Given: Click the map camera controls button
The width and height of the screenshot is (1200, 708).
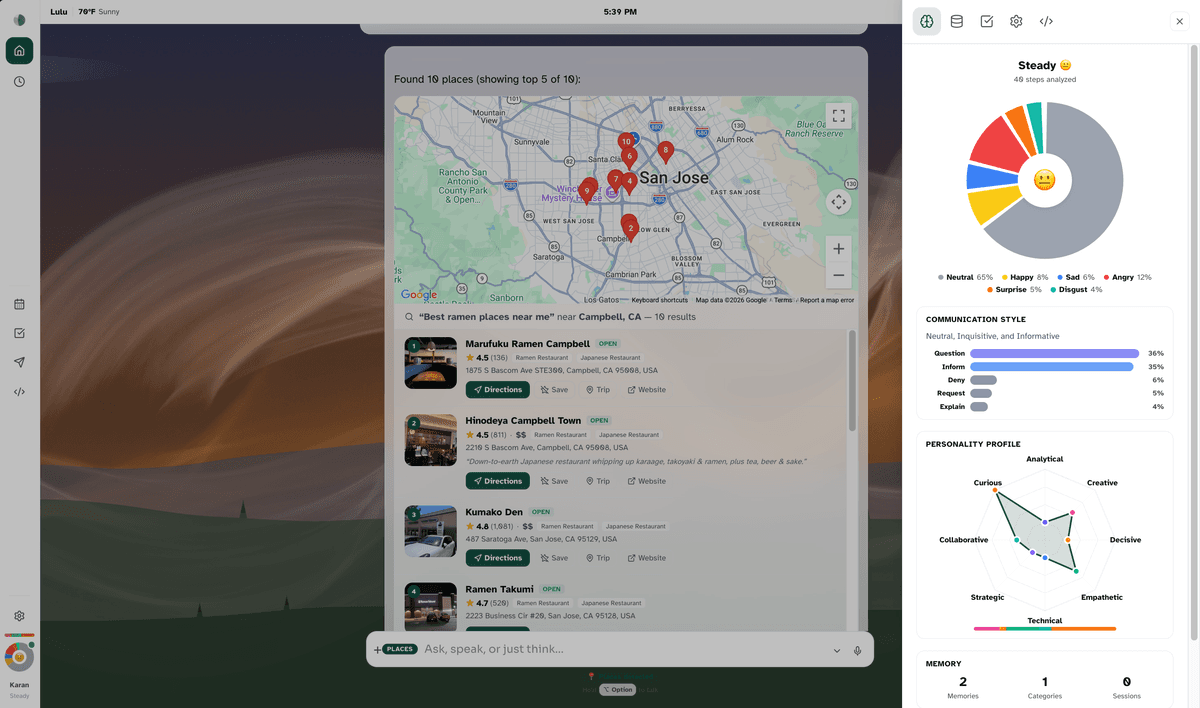Looking at the screenshot, I should (838, 202).
